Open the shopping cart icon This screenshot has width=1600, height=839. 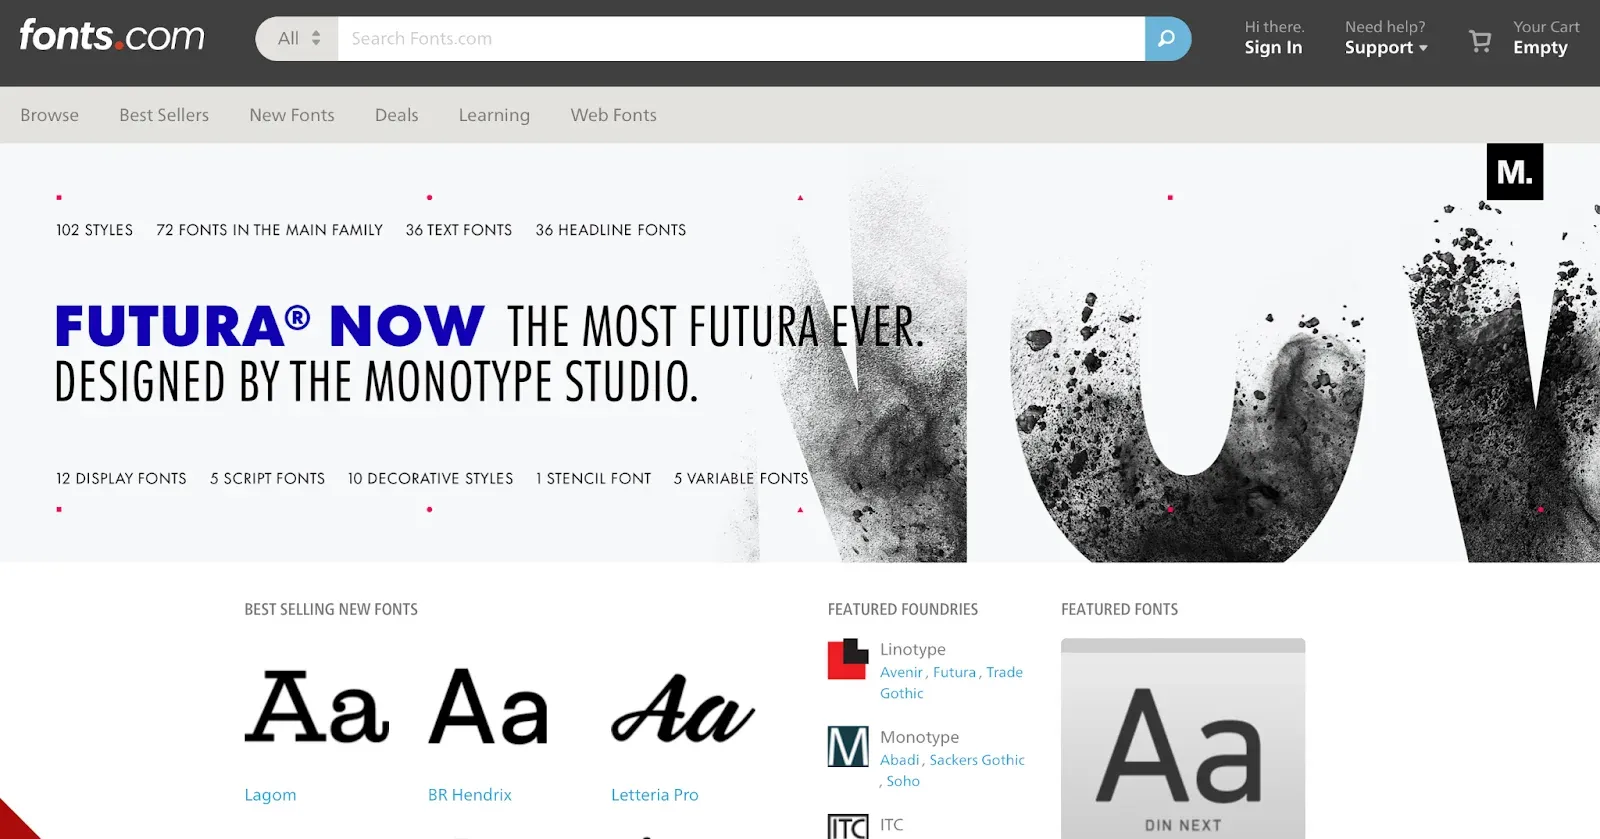pyautogui.click(x=1479, y=40)
